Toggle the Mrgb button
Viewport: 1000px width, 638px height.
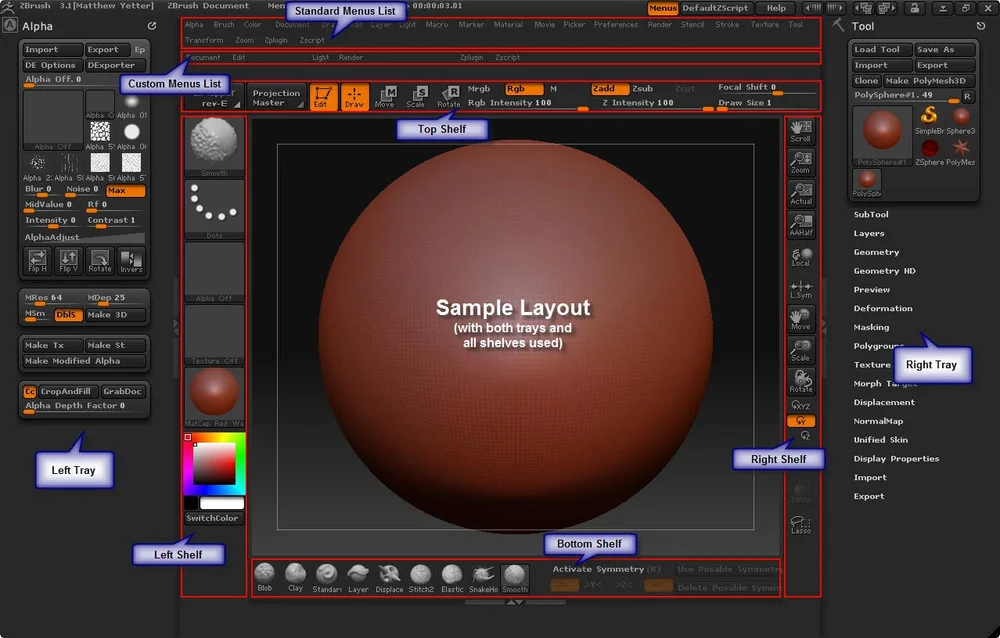[x=479, y=89]
